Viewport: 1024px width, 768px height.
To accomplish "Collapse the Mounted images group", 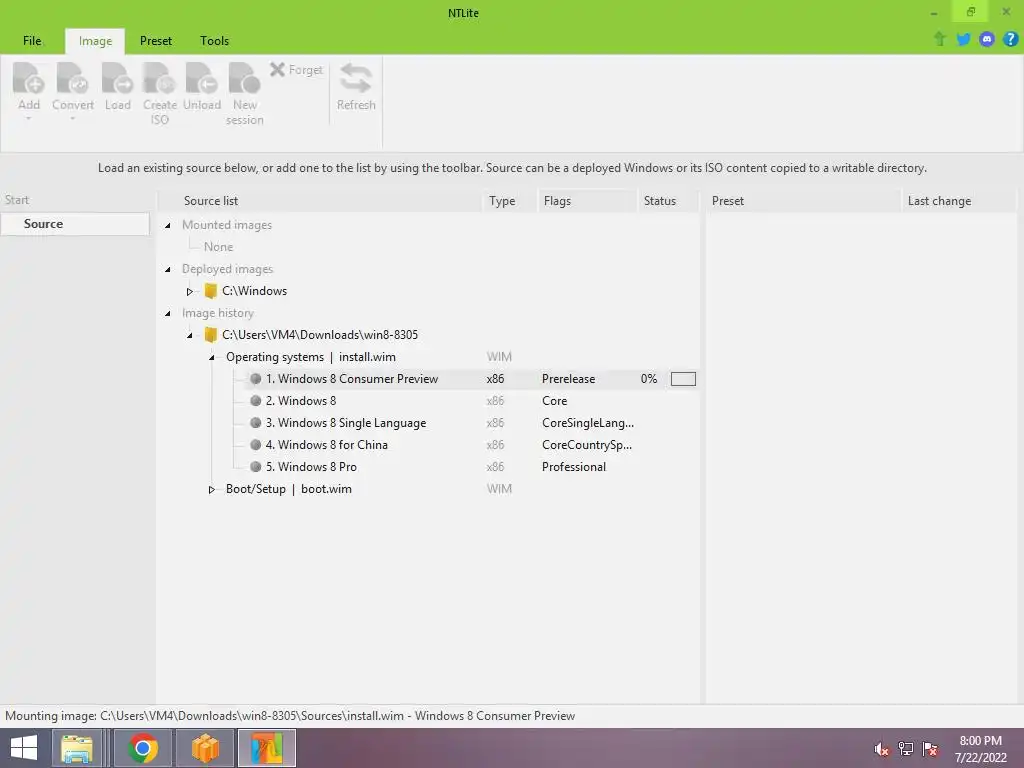I will point(168,225).
